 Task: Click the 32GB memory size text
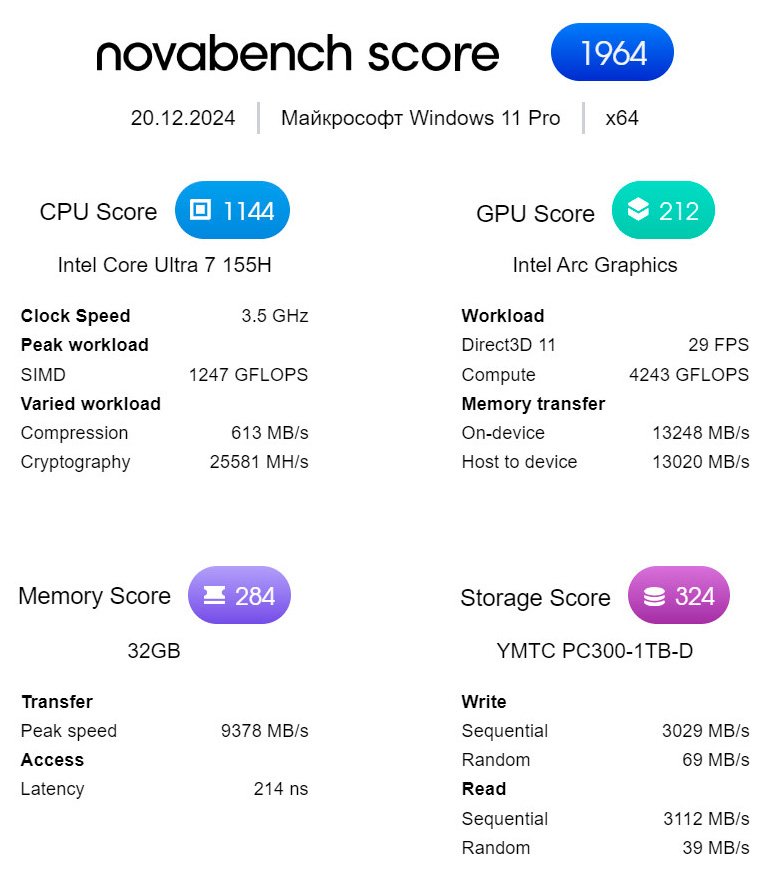click(154, 651)
